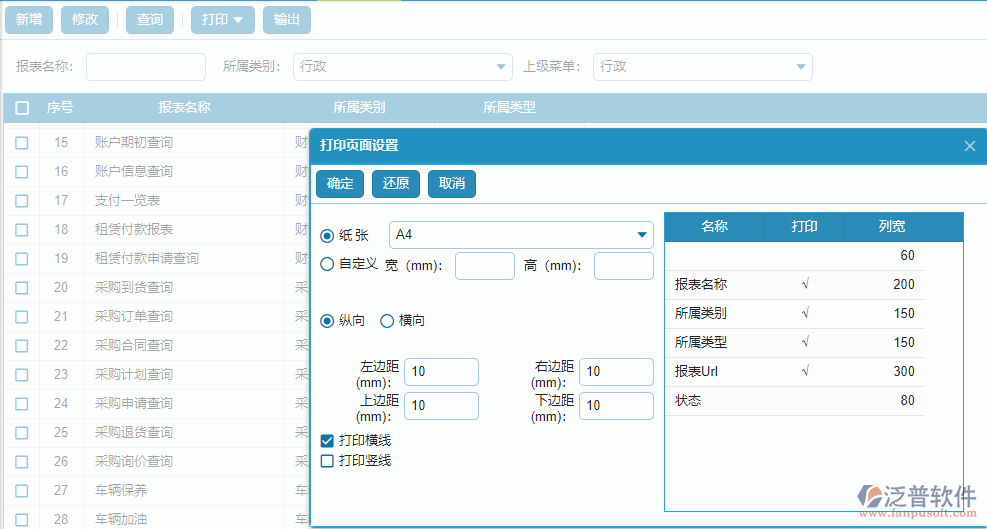987x529 pixels.
Task: Choose 横向 landscape orientation
Action: pyautogui.click(x=387, y=321)
